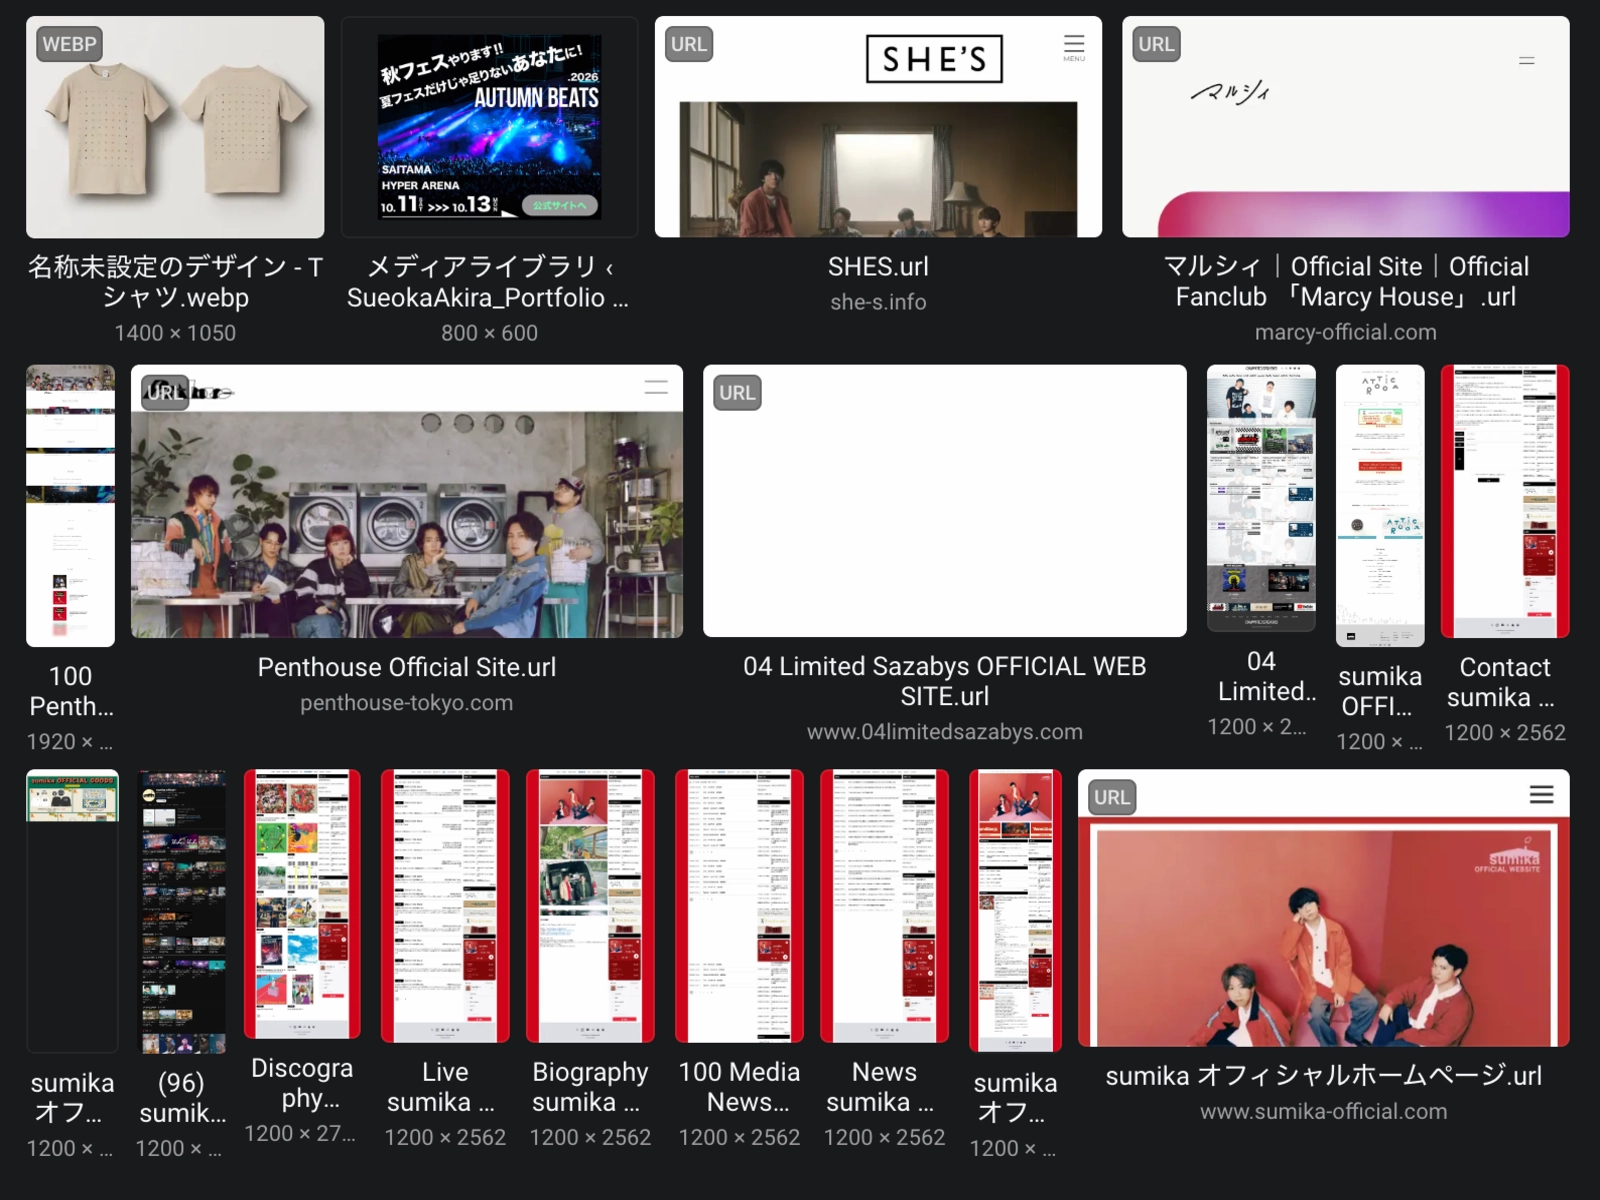Open the www.04limitedsazabys.com link
Image resolution: width=1600 pixels, height=1200 pixels.
pos(946,731)
